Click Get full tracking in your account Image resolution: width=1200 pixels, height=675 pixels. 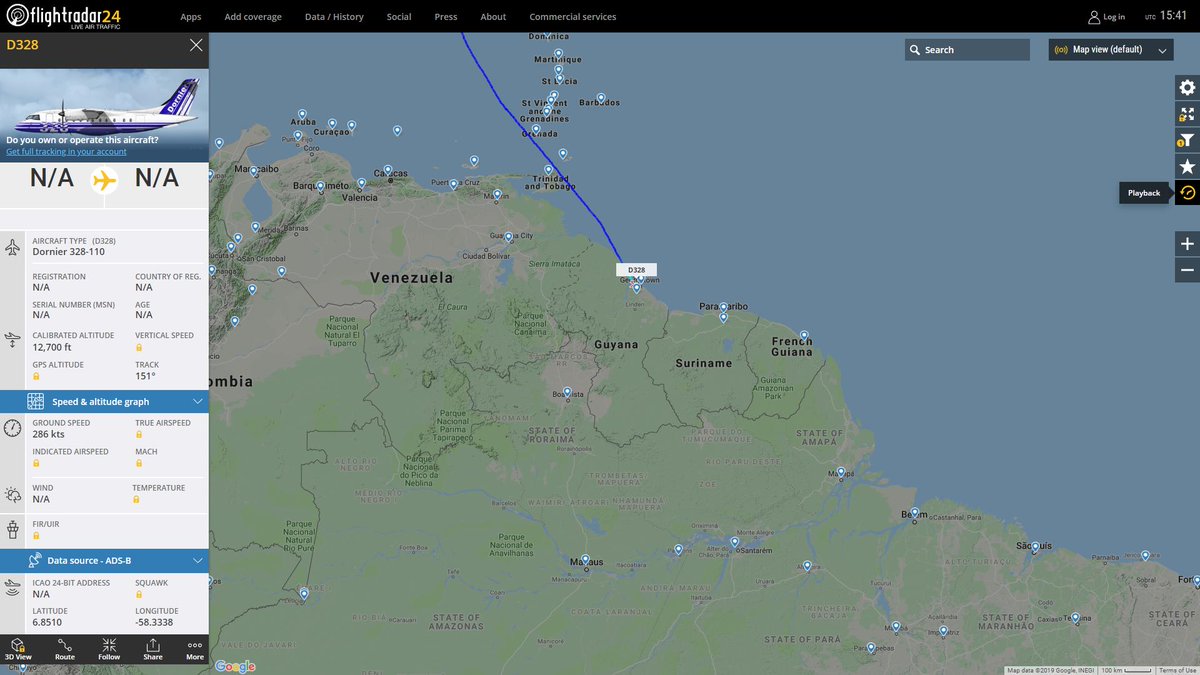66,152
